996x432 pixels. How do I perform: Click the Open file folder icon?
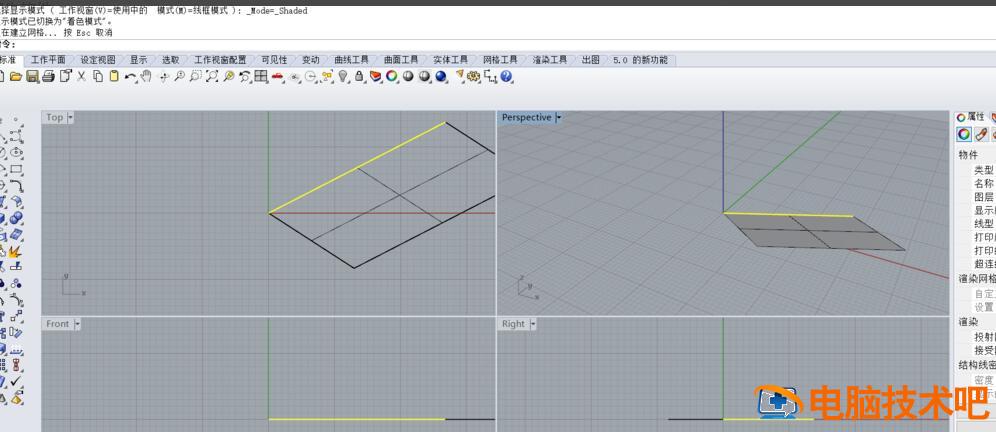(x=15, y=76)
